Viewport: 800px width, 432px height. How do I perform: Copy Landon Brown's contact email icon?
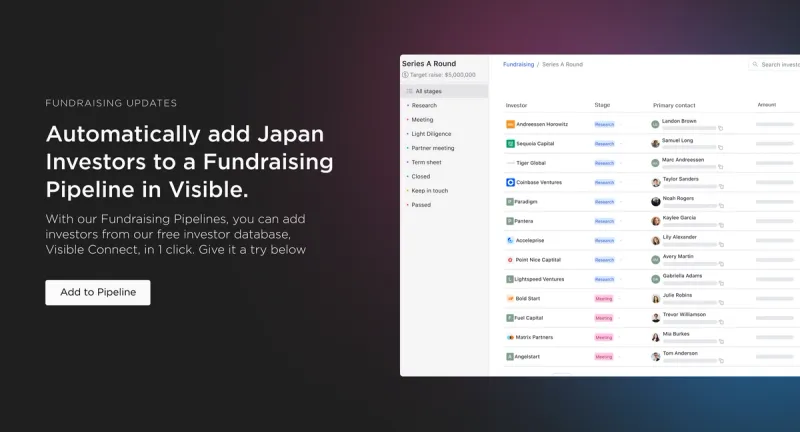click(x=721, y=129)
